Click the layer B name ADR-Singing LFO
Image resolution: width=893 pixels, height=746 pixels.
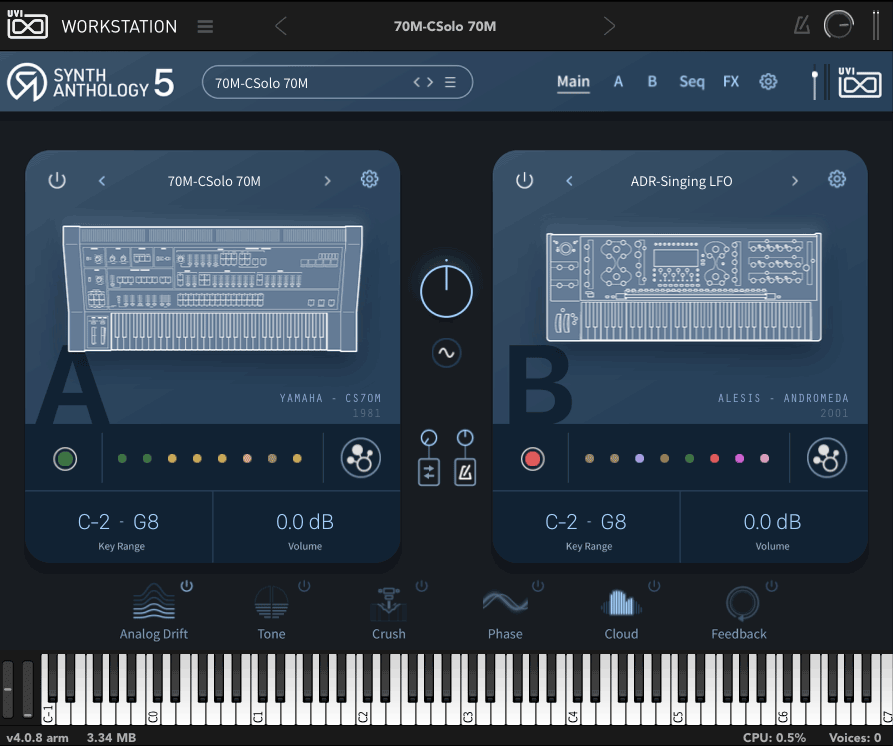click(681, 181)
